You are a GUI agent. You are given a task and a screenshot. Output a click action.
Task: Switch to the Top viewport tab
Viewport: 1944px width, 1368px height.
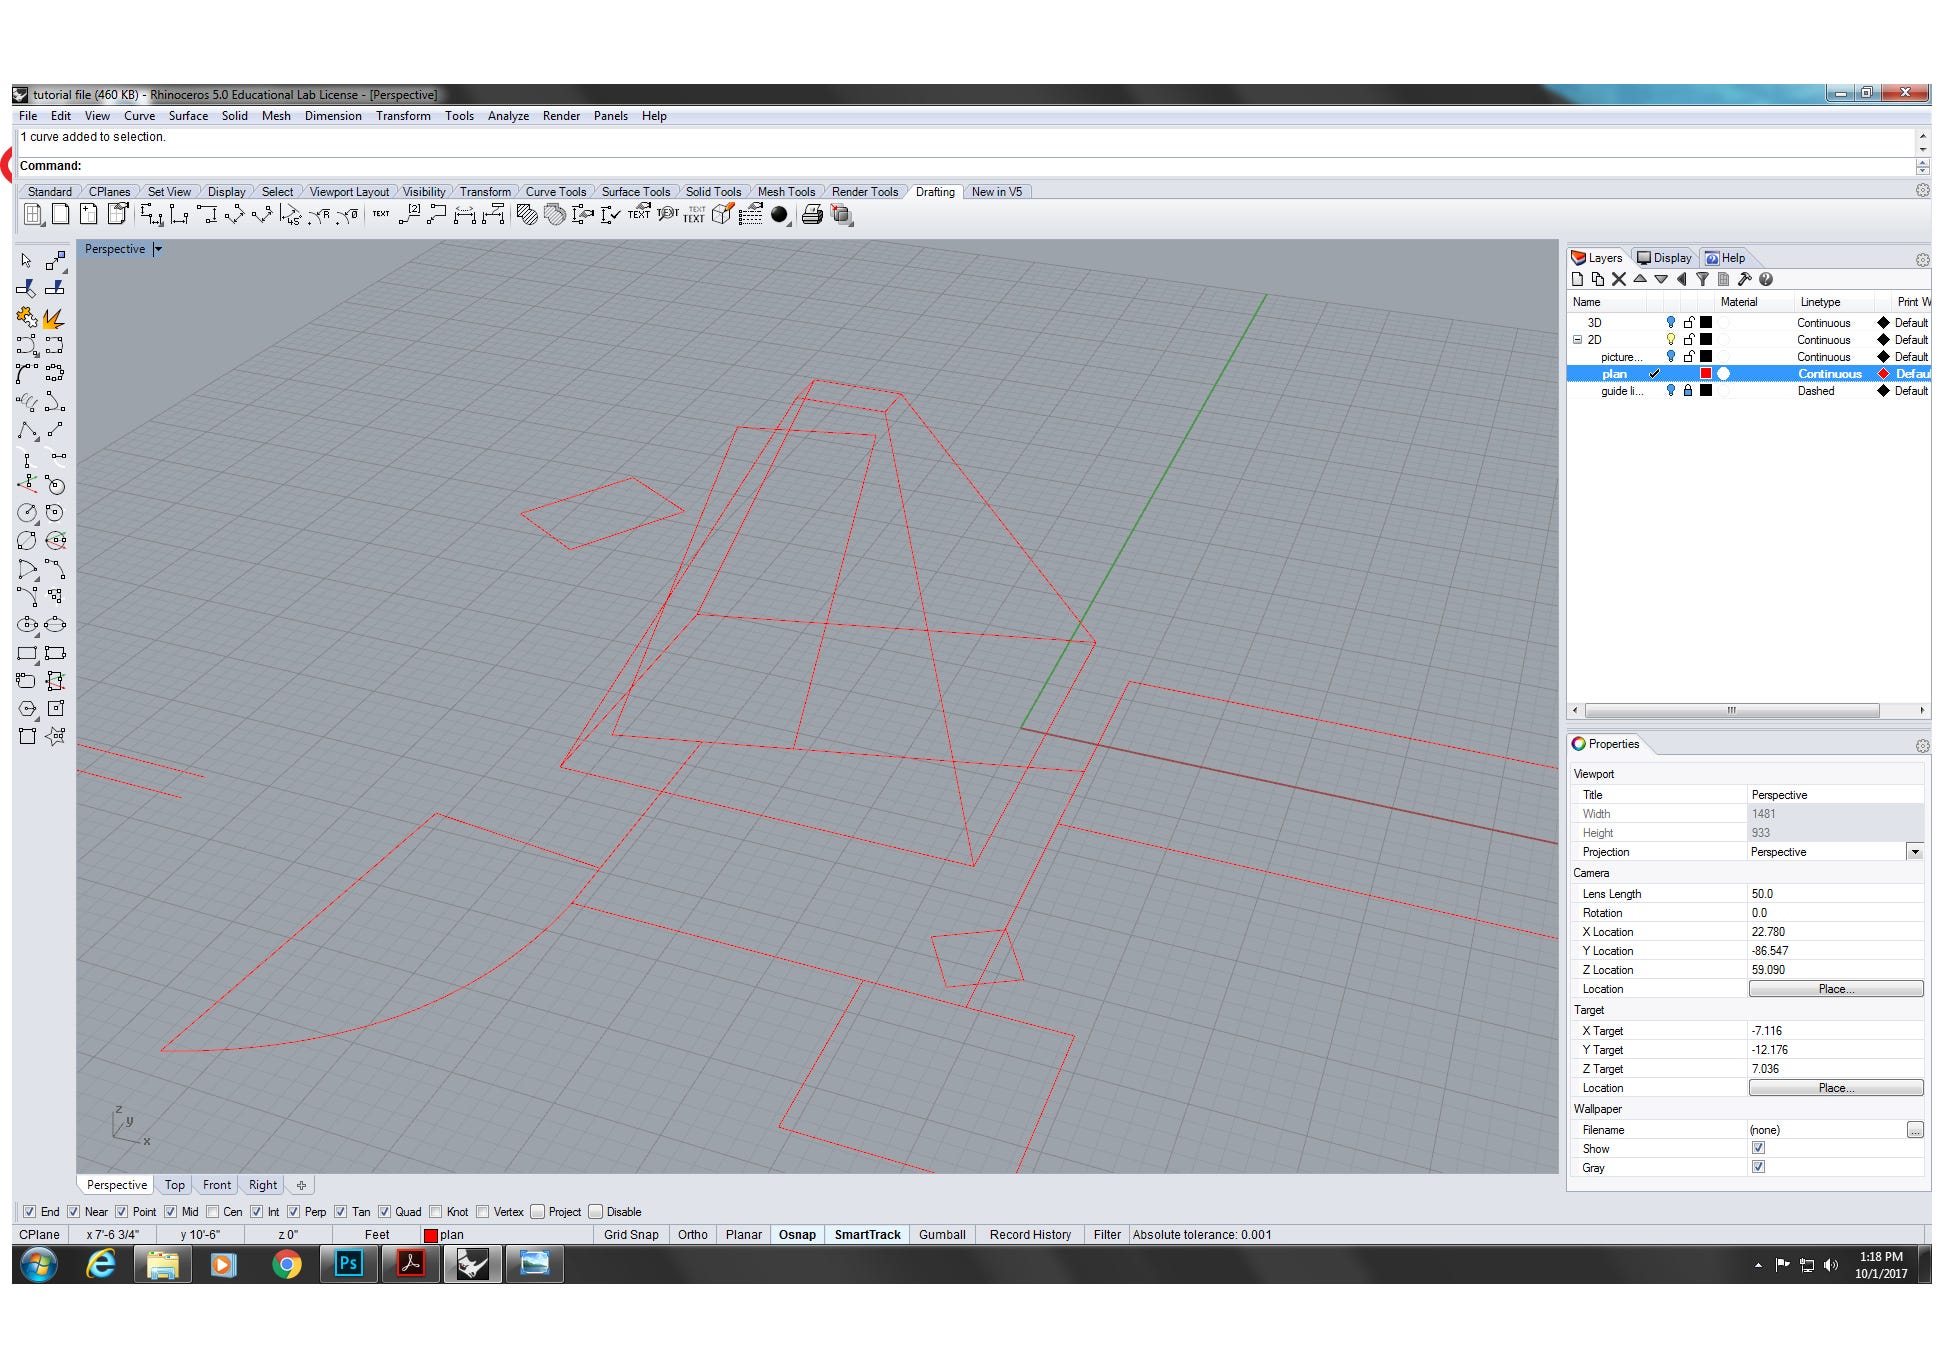(x=174, y=1184)
